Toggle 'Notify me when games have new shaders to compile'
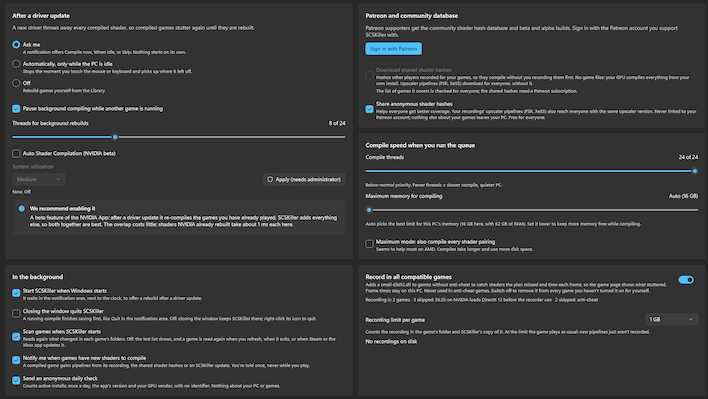The image size is (708, 399). click(x=16, y=360)
